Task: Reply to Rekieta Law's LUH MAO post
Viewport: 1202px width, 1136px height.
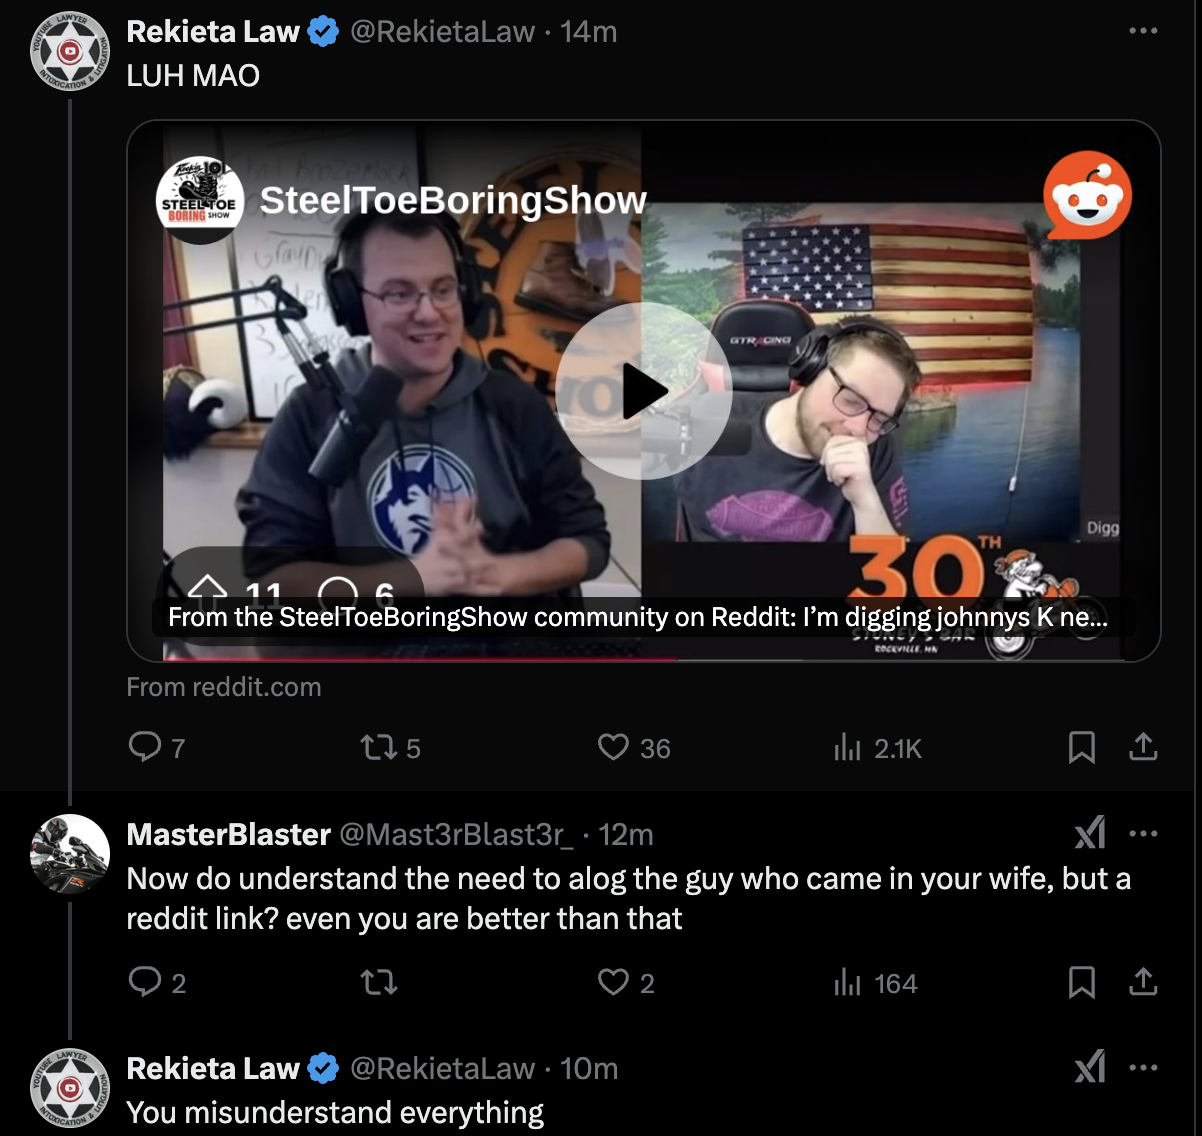Action: [x=157, y=747]
